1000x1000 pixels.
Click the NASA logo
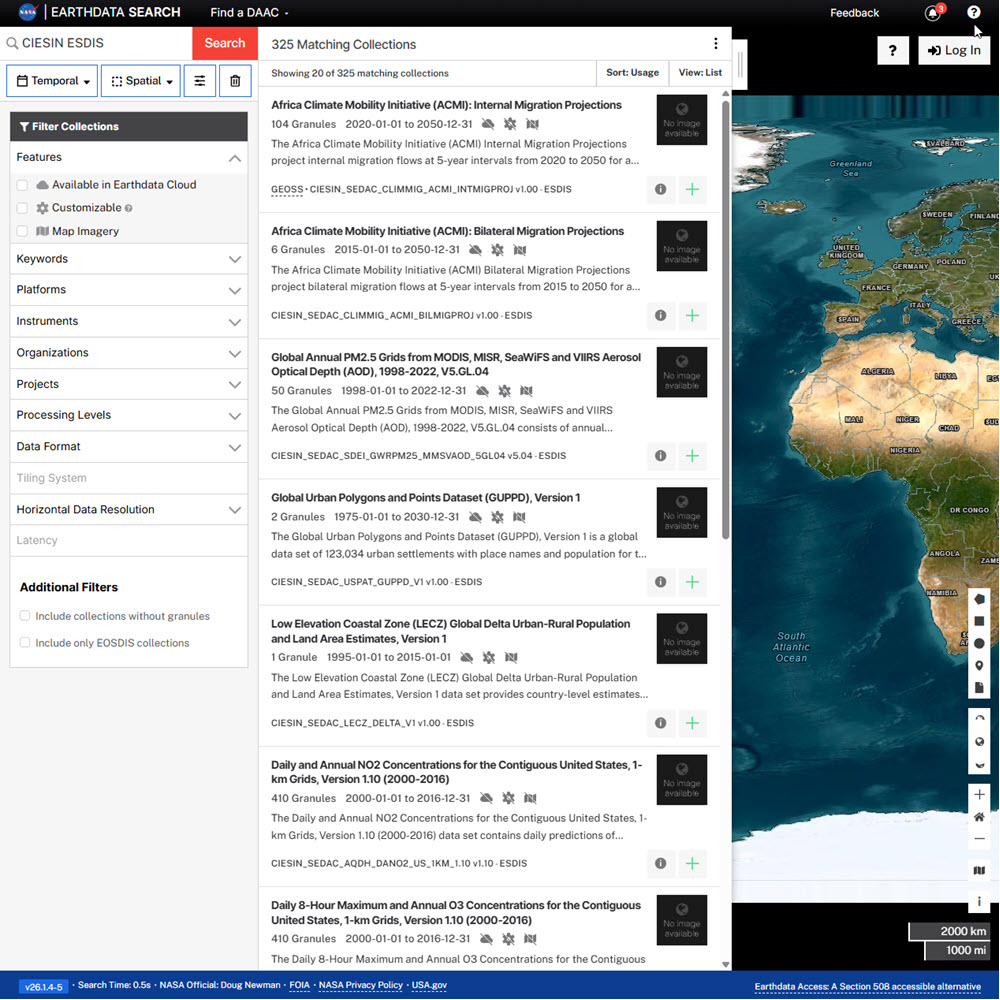[27, 12]
